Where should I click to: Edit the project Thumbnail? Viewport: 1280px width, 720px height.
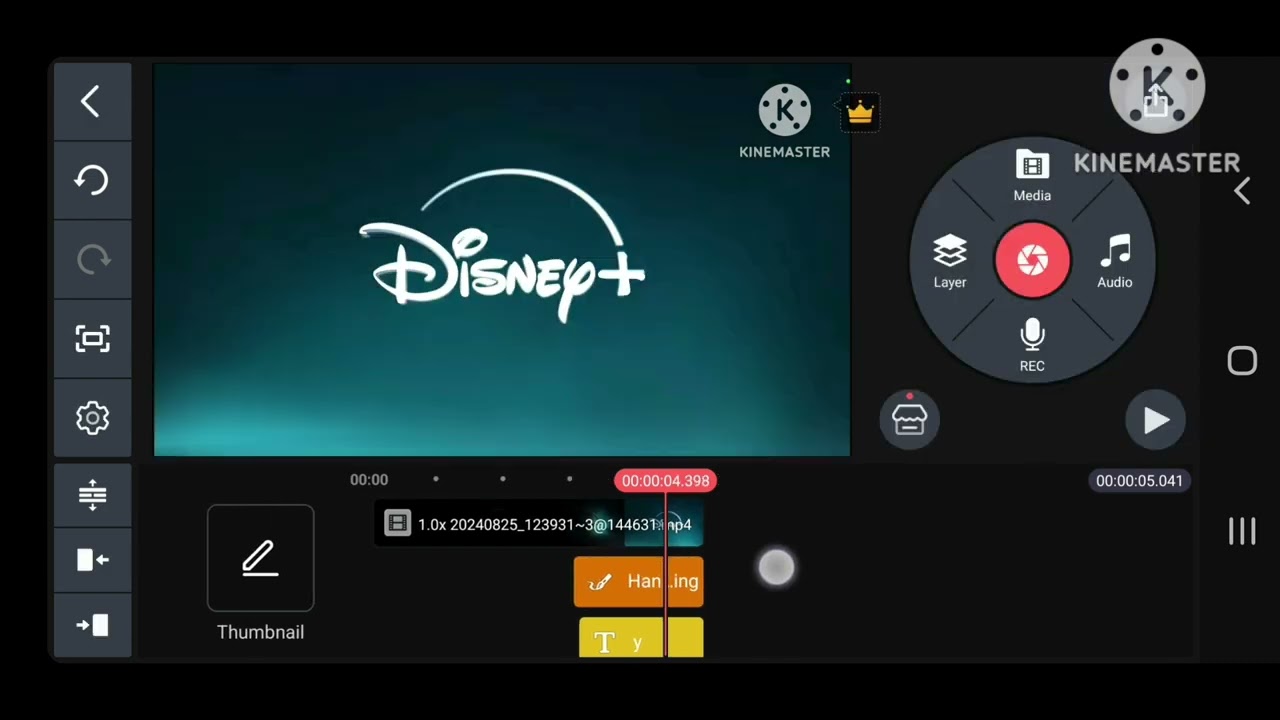click(x=260, y=558)
